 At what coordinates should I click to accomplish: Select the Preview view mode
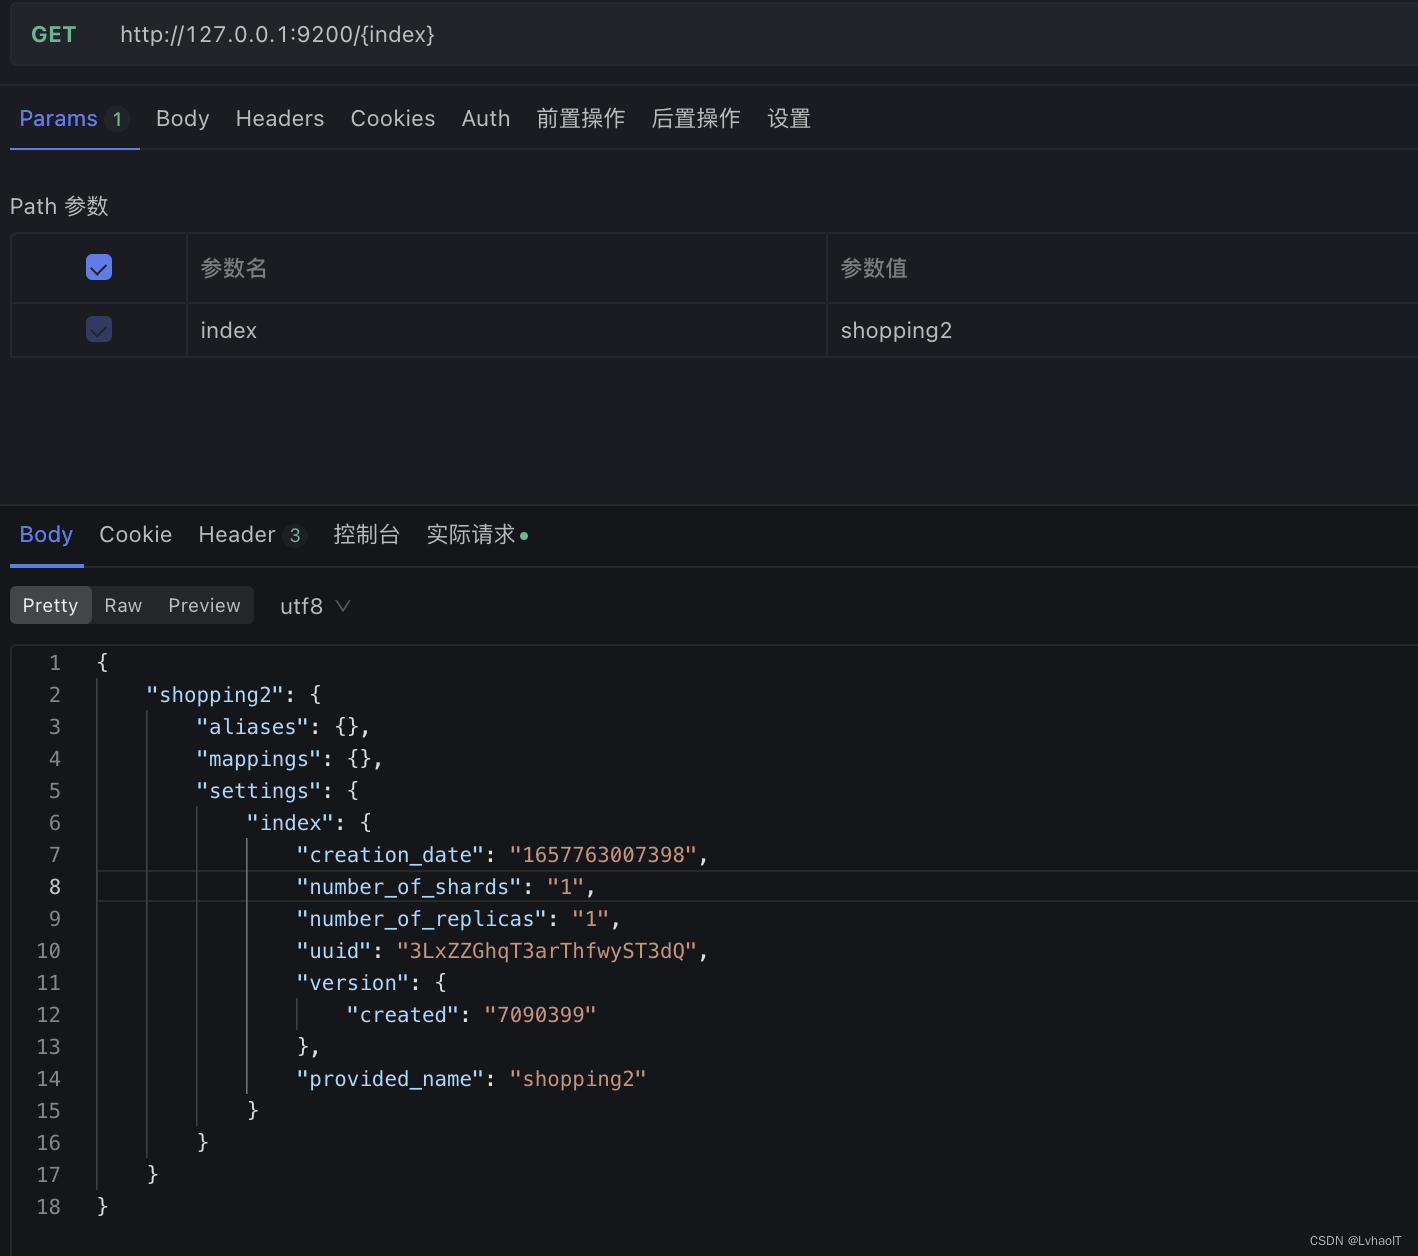pos(204,605)
